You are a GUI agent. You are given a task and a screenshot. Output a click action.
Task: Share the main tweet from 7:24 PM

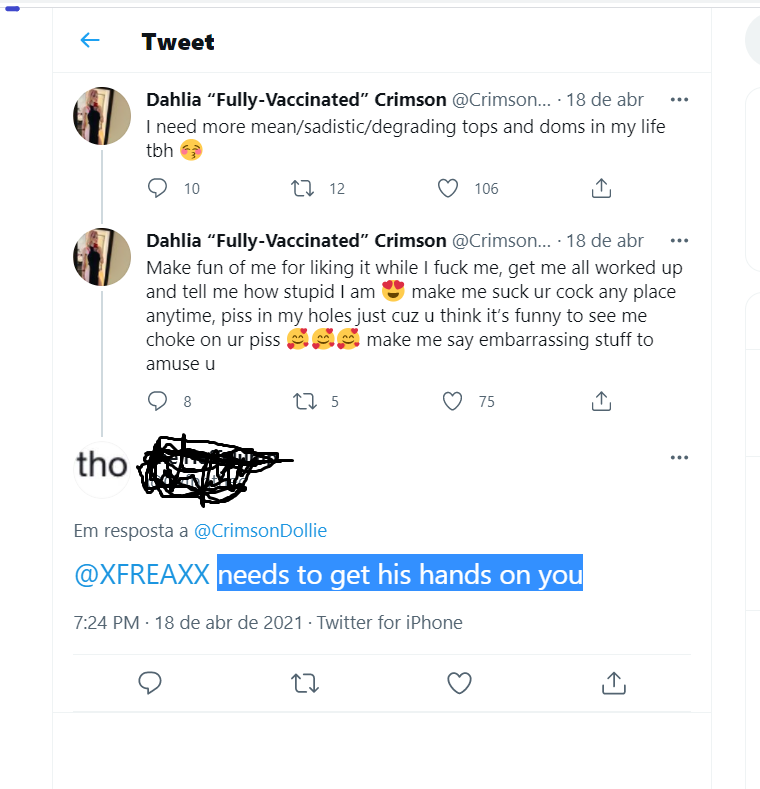[613, 683]
